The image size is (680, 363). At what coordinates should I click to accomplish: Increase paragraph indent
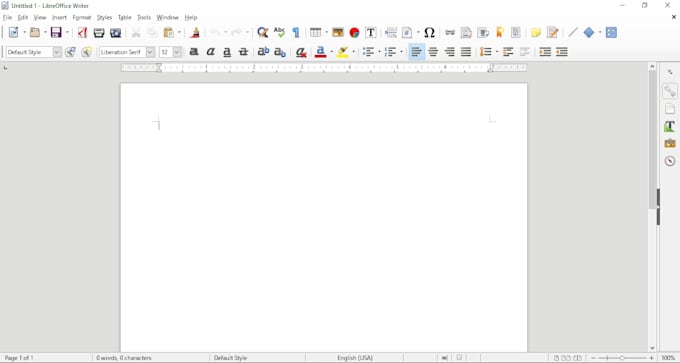545,52
